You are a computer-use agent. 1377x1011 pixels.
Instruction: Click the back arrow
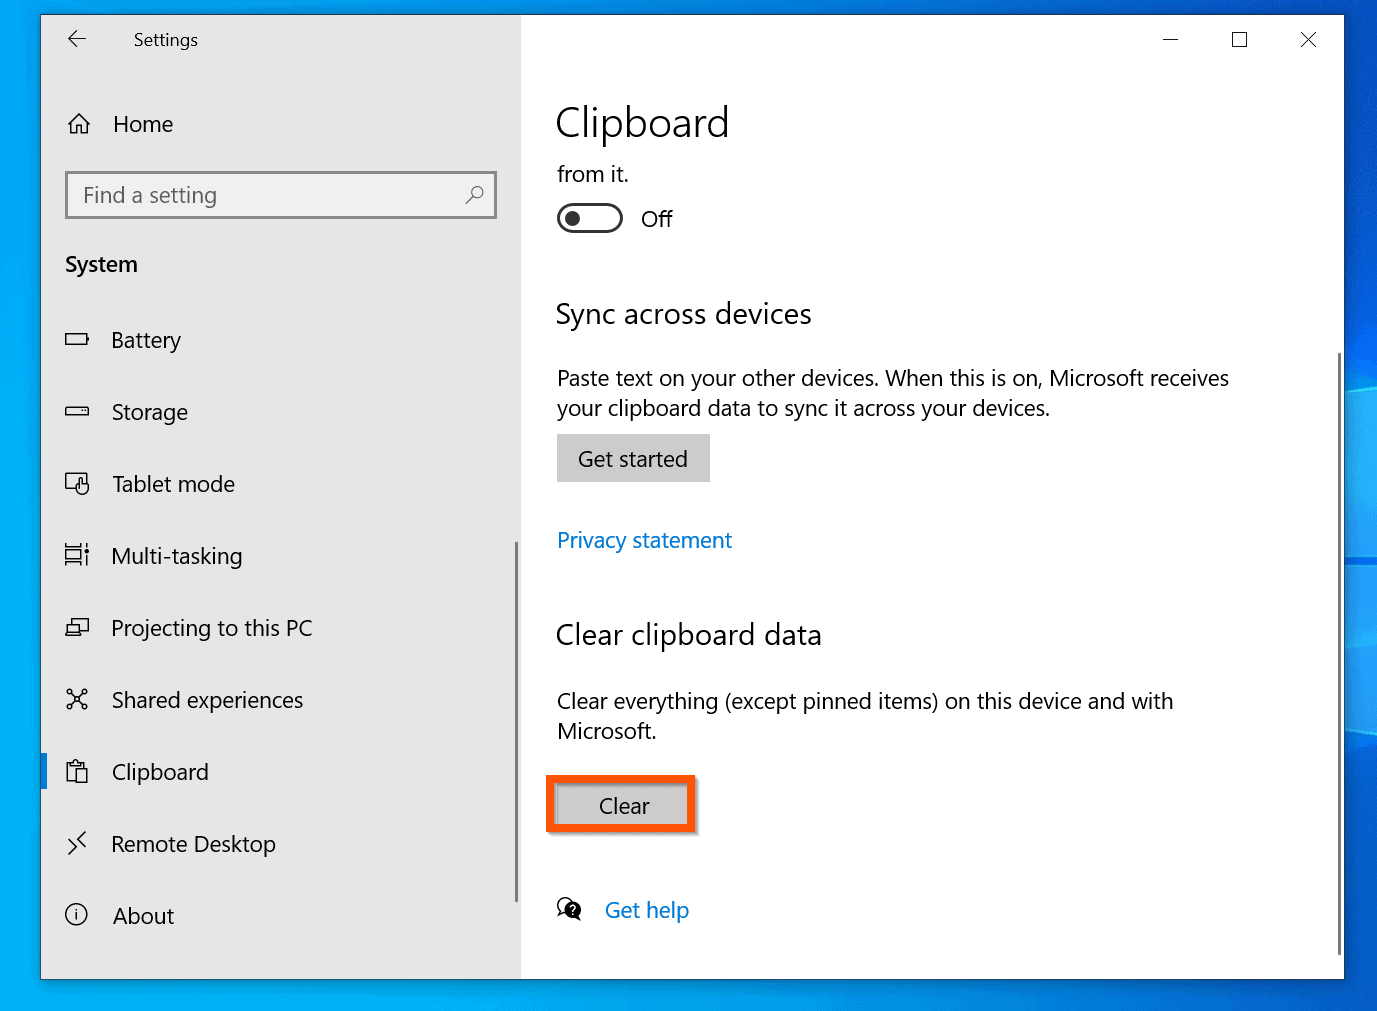click(x=77, y=39)
